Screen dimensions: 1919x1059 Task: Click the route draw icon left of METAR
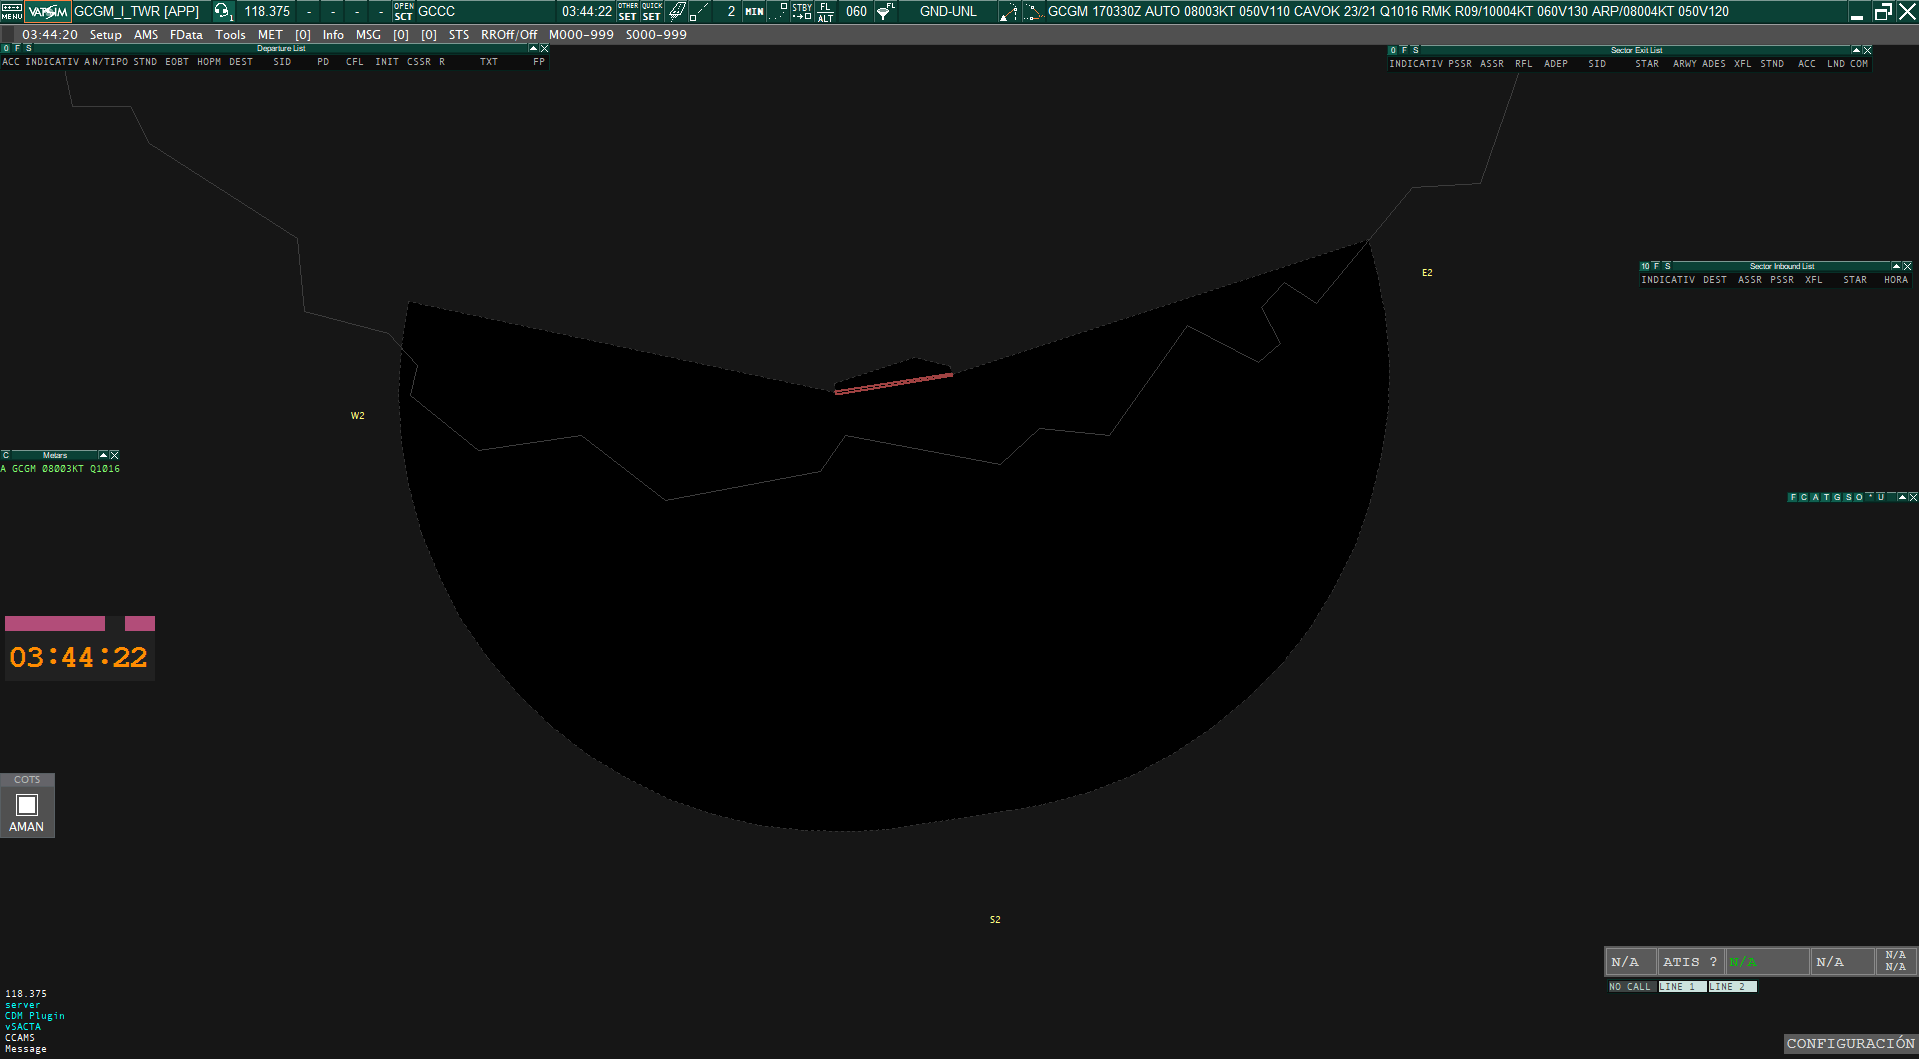(x=1009, y=12)
